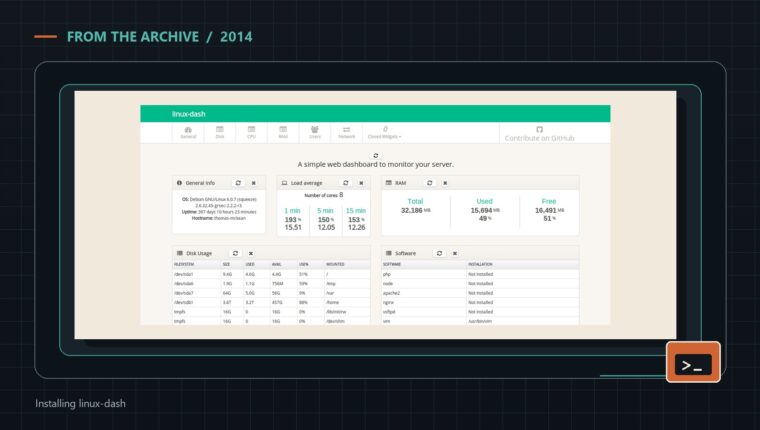Refresh the Load average widget
This screenshot has width=760, height=430.
pyautogui.click(x=346, y=183)
